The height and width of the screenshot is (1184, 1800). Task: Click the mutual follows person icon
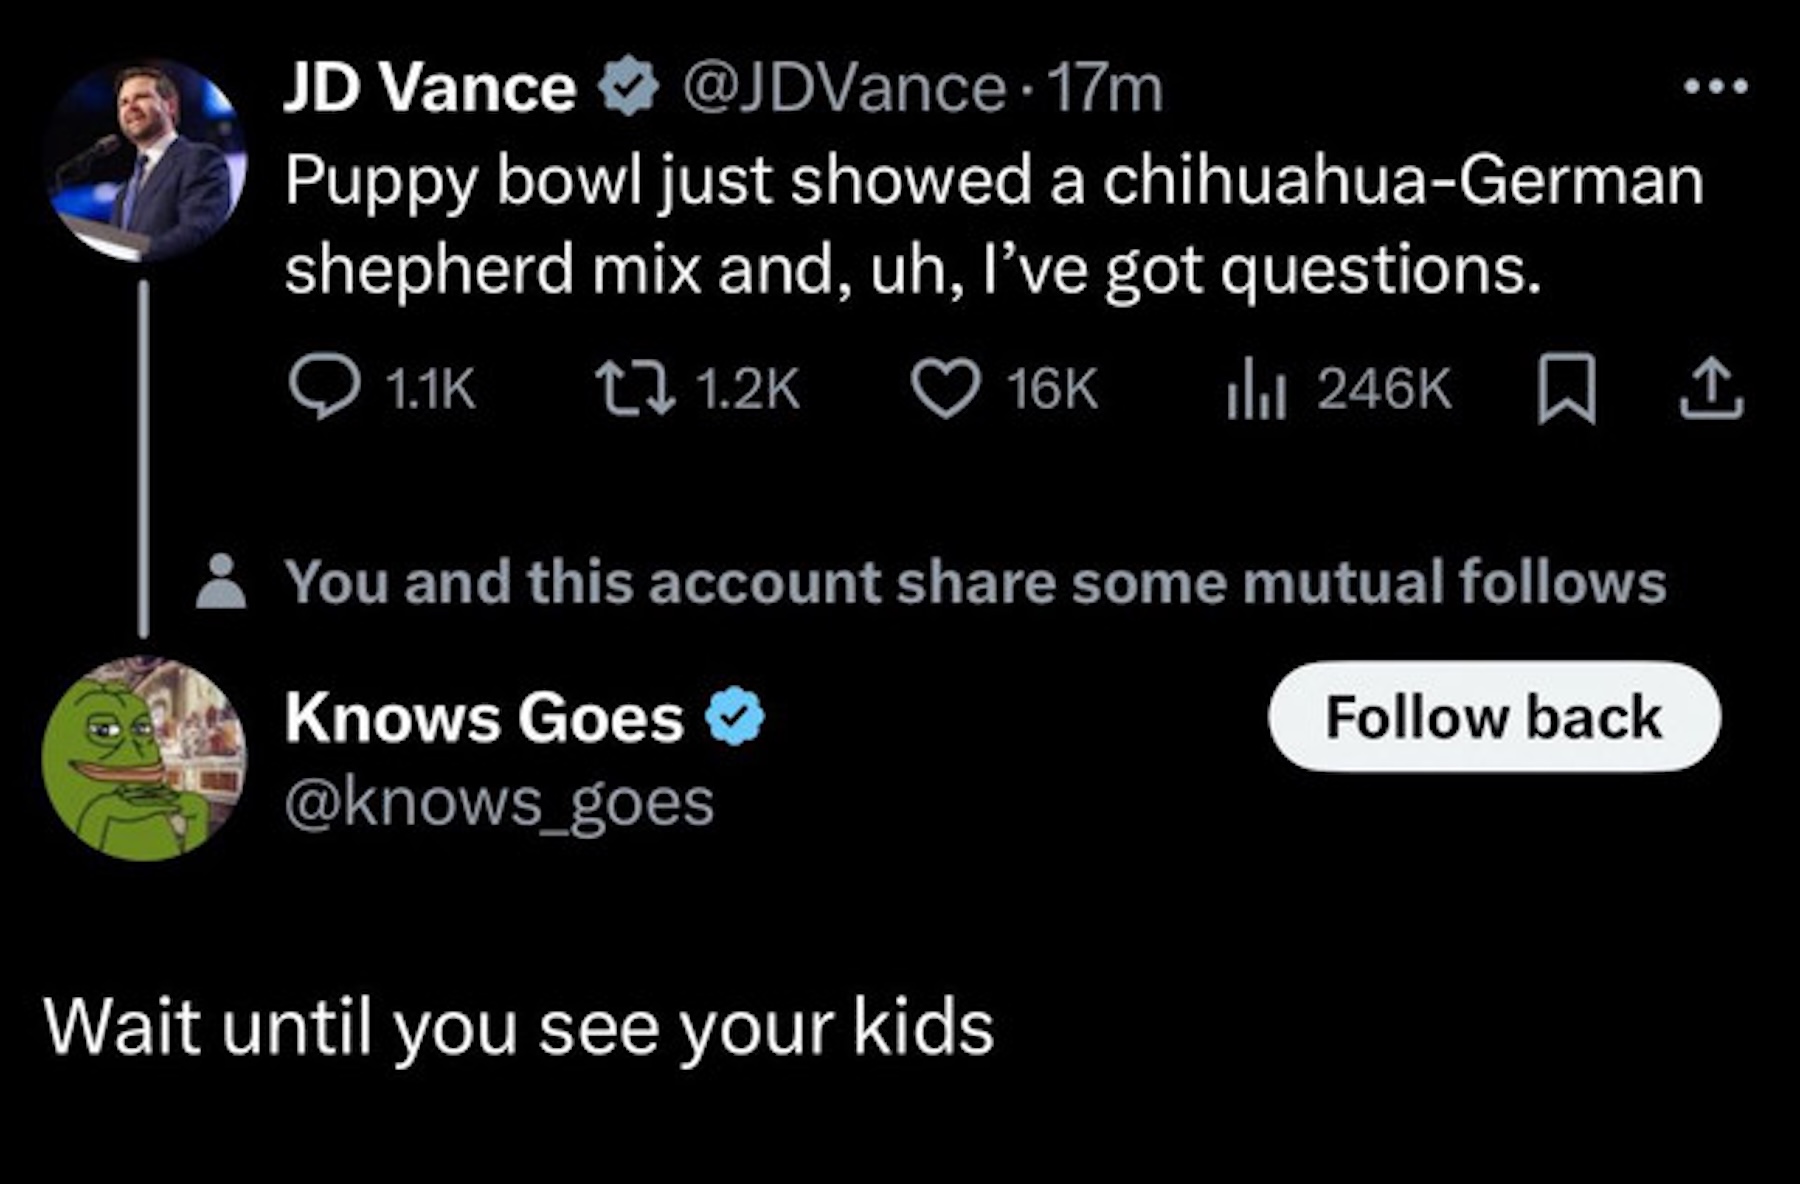tap(221, 581)
